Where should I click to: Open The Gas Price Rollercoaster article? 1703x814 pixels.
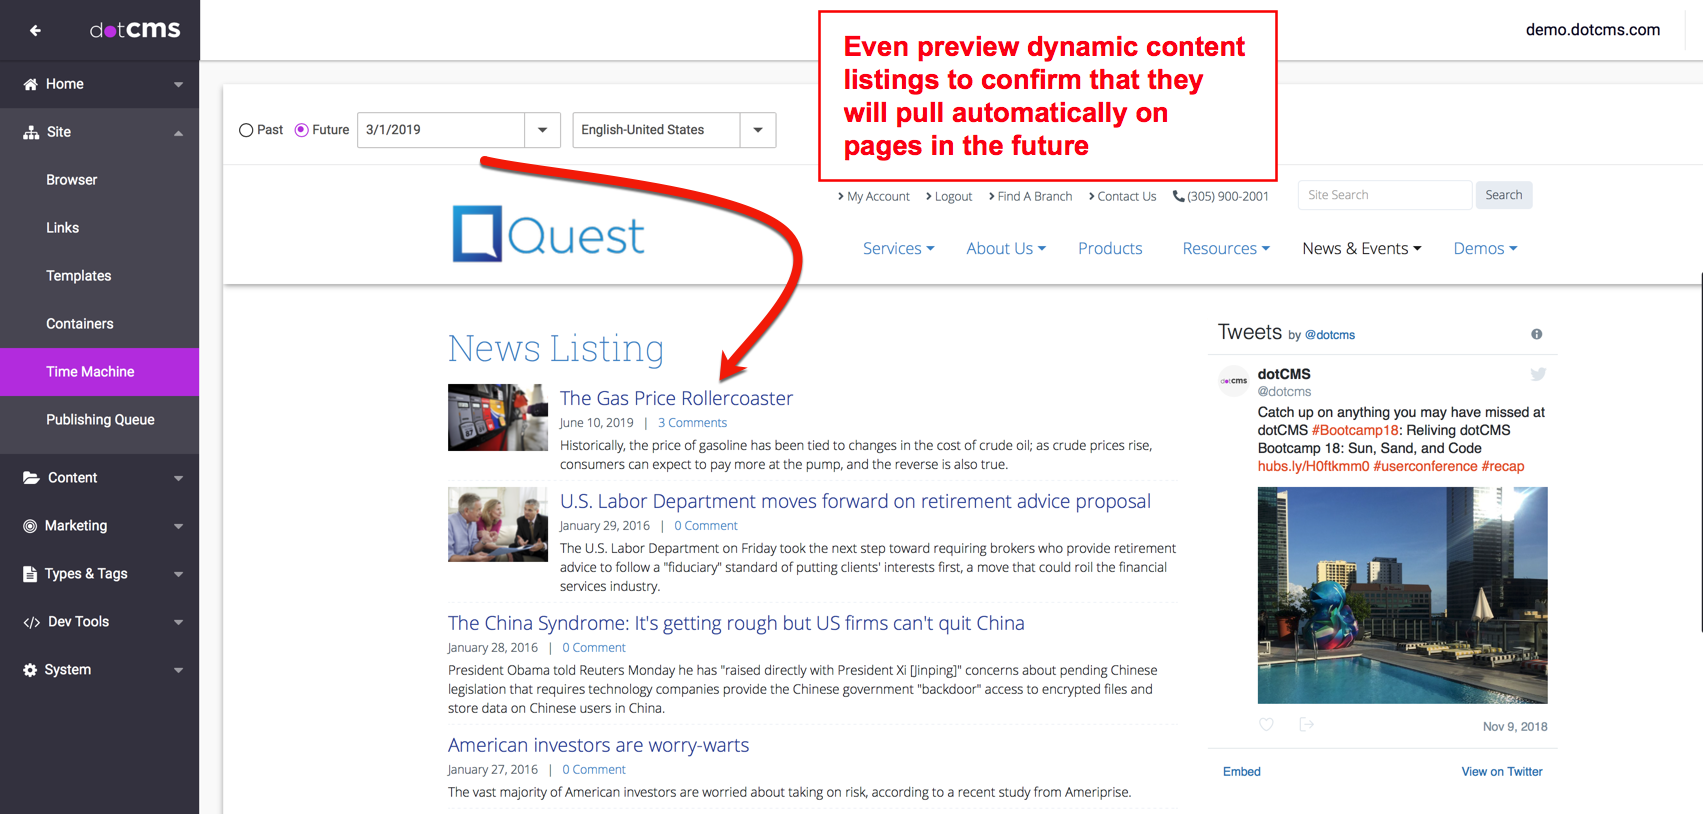[676, 398]
